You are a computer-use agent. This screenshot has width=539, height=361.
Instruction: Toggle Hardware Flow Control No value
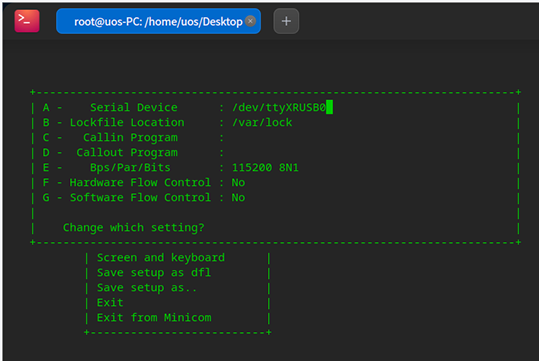coord(238,183)
